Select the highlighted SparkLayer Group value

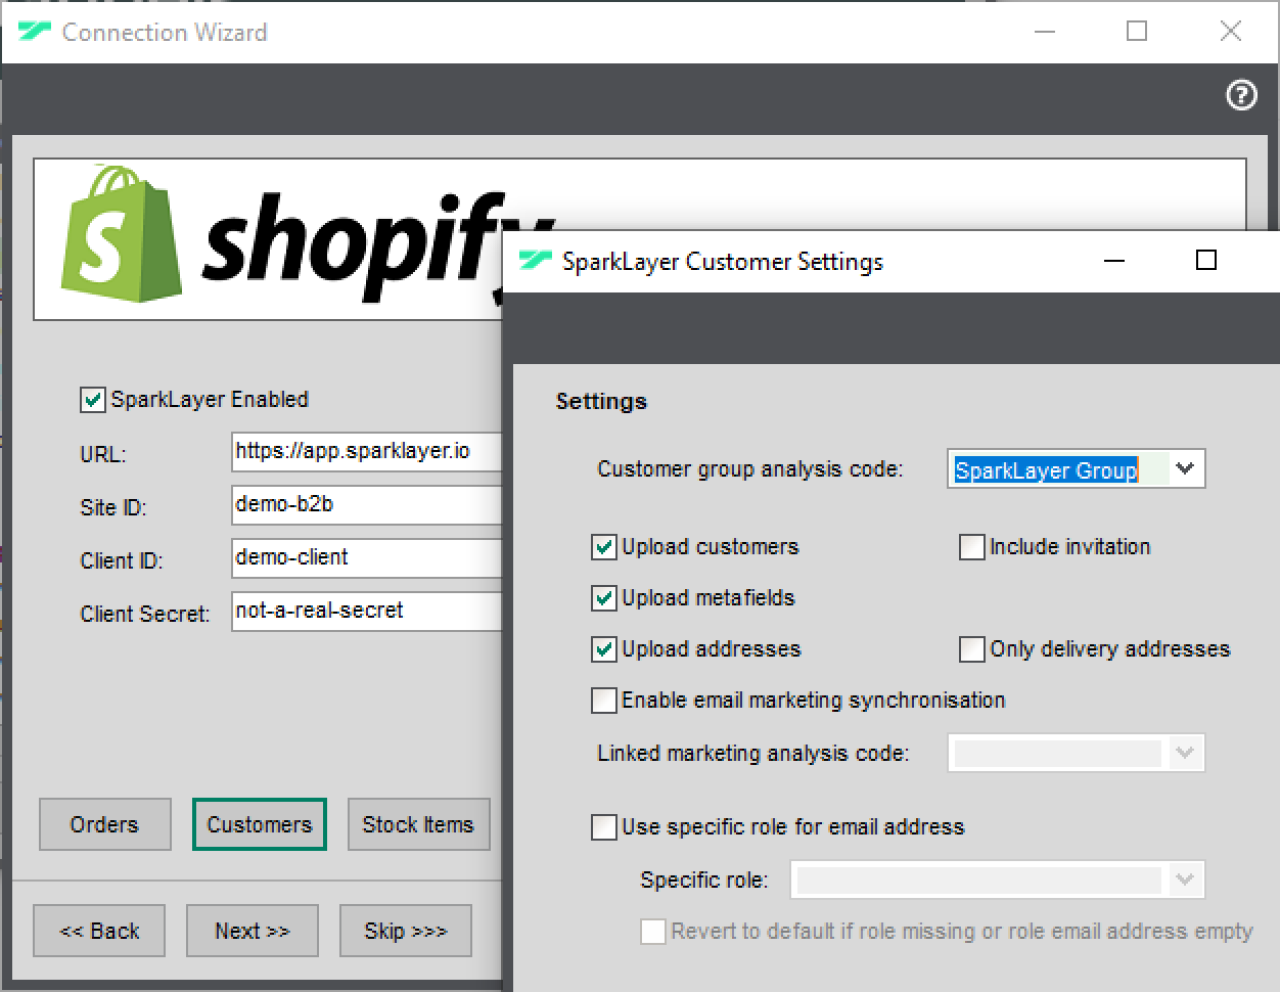[x=1046, y=470]
